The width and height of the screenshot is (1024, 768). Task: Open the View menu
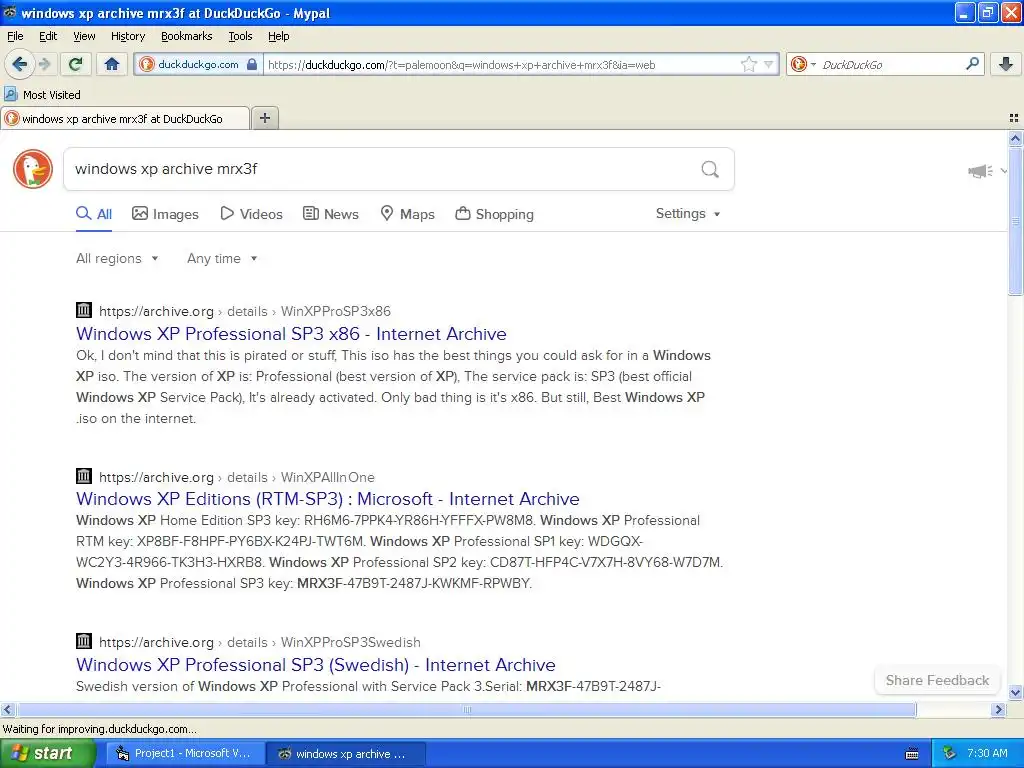[x=84, y=36]
